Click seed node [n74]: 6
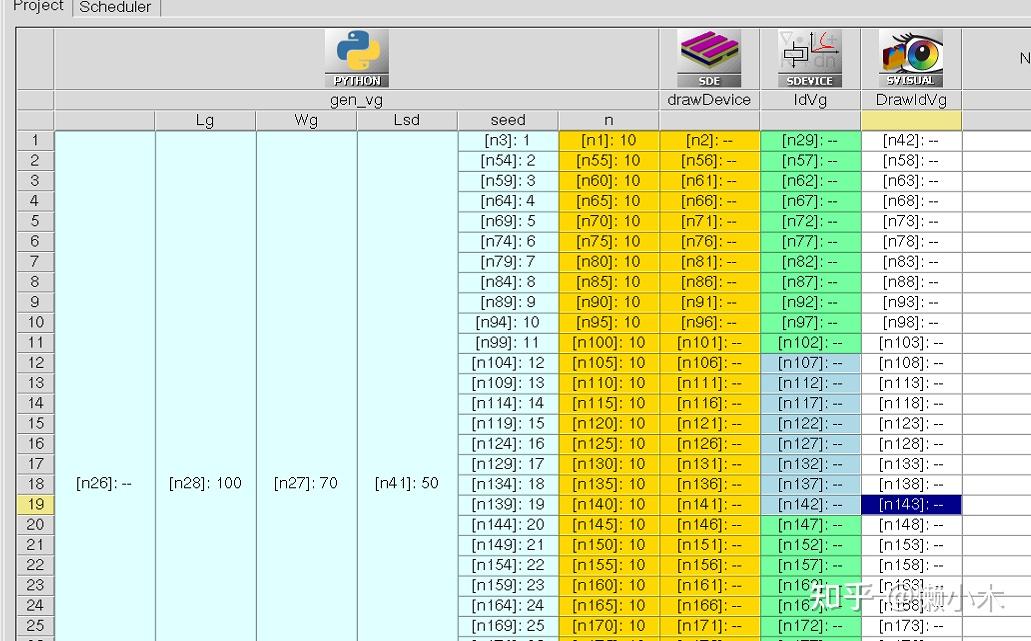Screen dimensions: 1031x641 (508, 242)
